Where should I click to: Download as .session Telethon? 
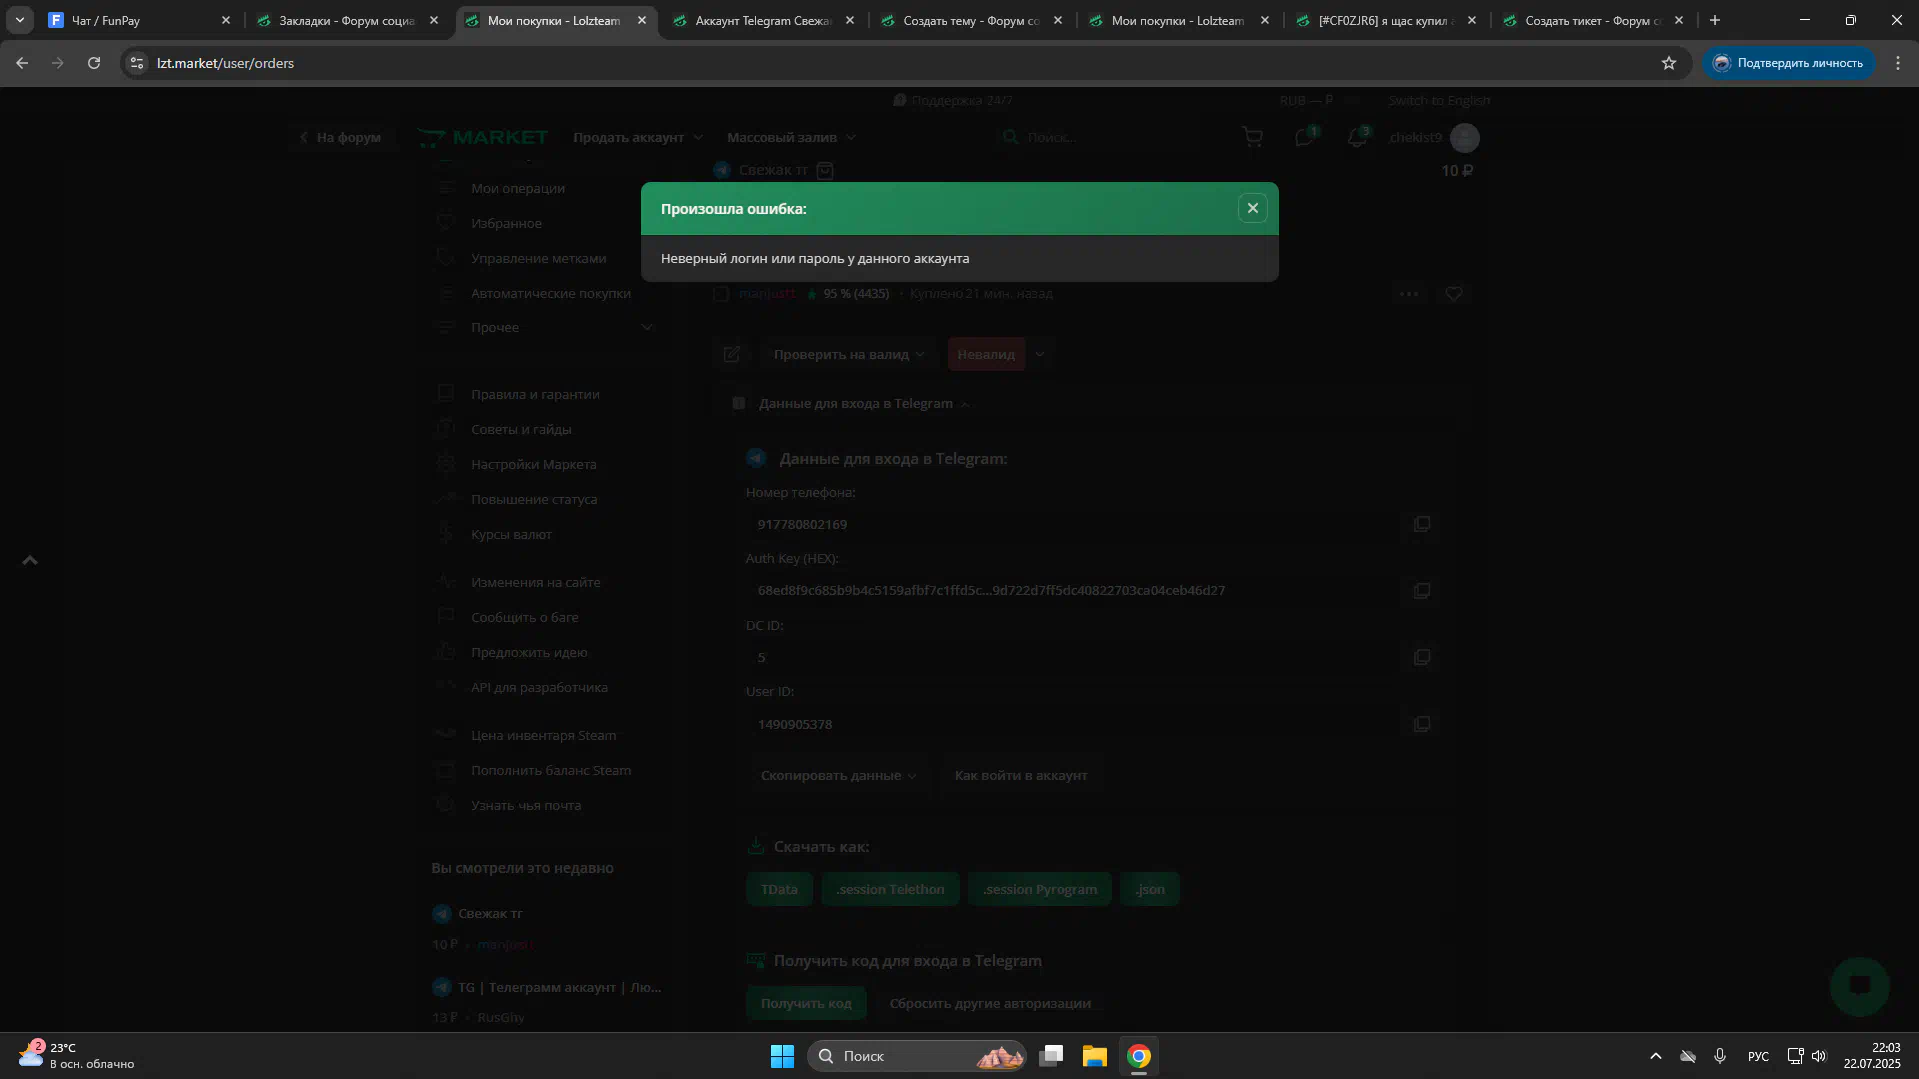click(x=890, y=889)
